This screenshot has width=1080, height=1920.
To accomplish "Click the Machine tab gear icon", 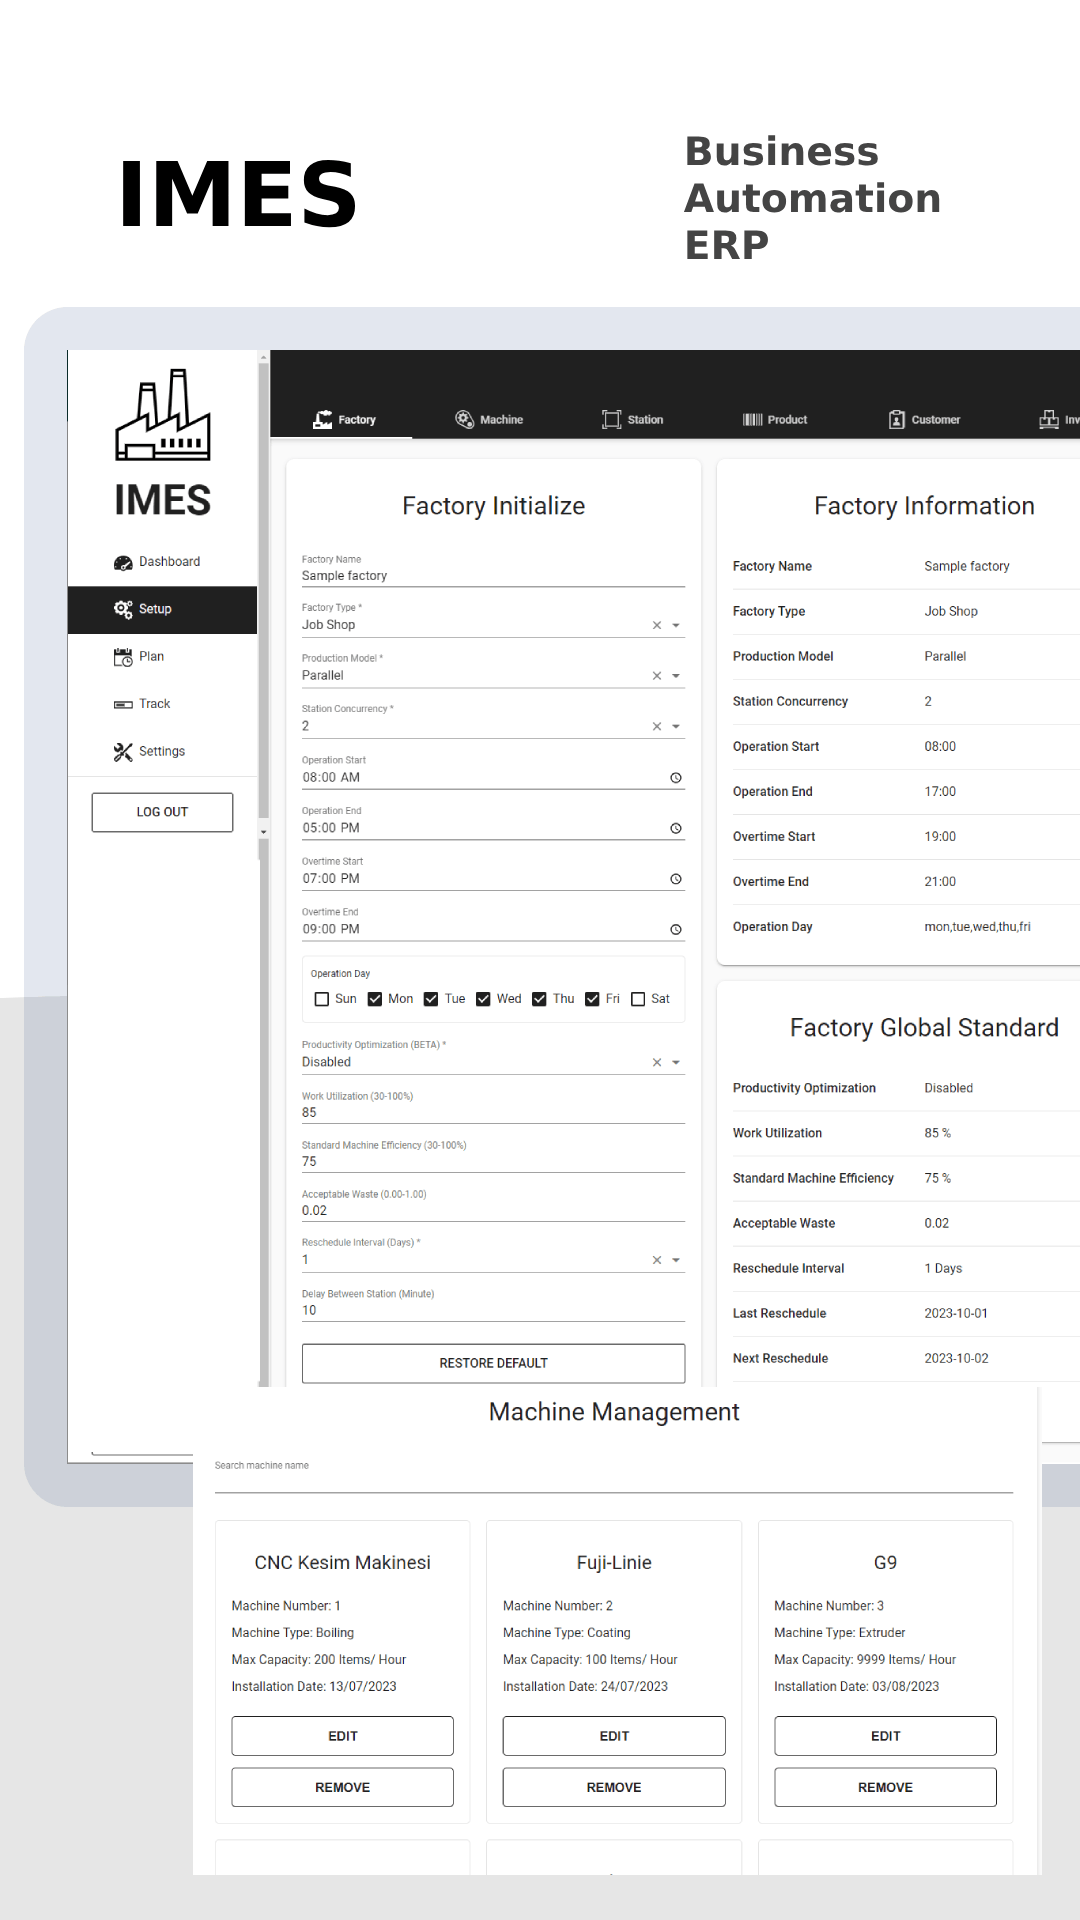I will tap(464, 420).
